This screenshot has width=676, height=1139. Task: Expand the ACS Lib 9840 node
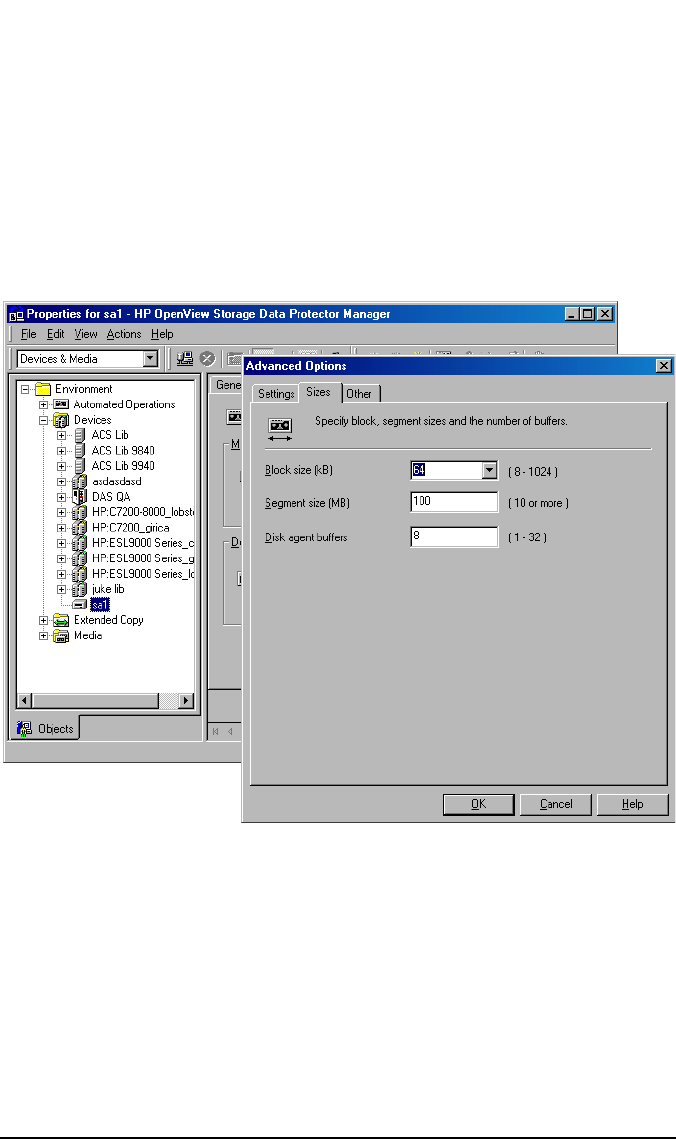pos(62,451)
